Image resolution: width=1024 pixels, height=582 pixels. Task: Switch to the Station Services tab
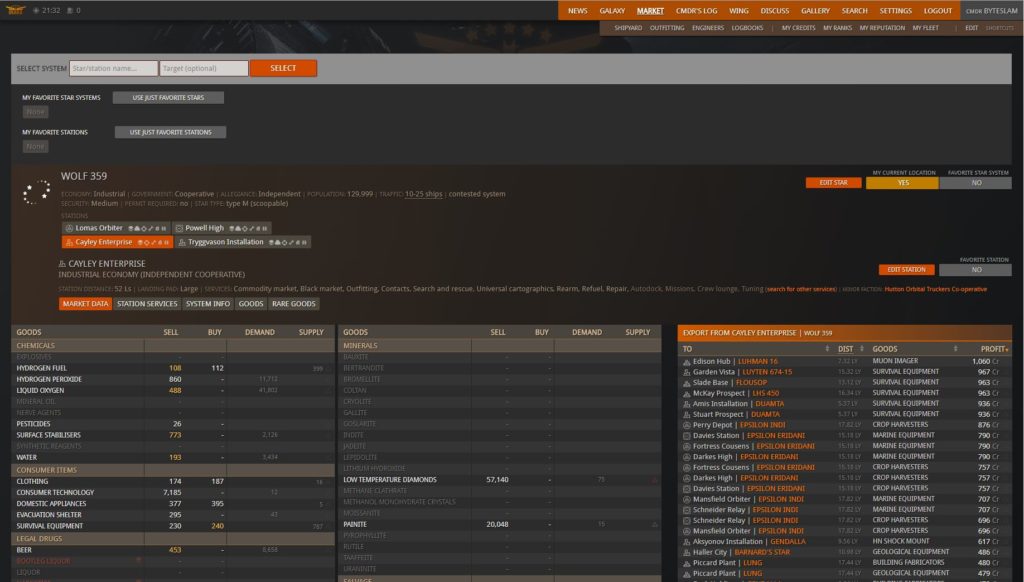coord(147,304)
